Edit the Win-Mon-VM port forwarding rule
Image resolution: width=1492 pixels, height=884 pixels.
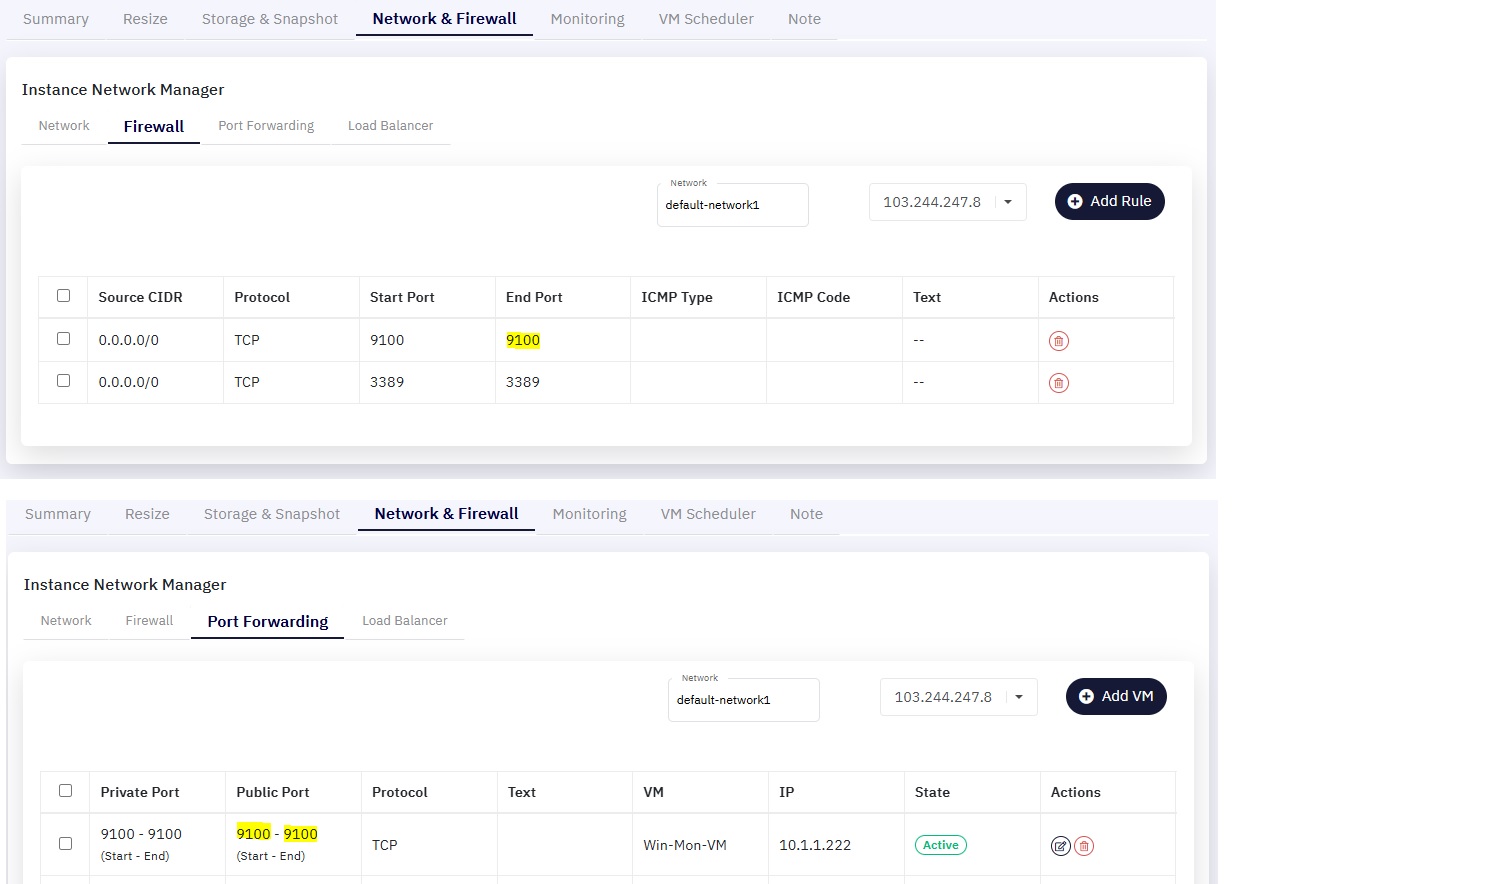pos(1061,846)
